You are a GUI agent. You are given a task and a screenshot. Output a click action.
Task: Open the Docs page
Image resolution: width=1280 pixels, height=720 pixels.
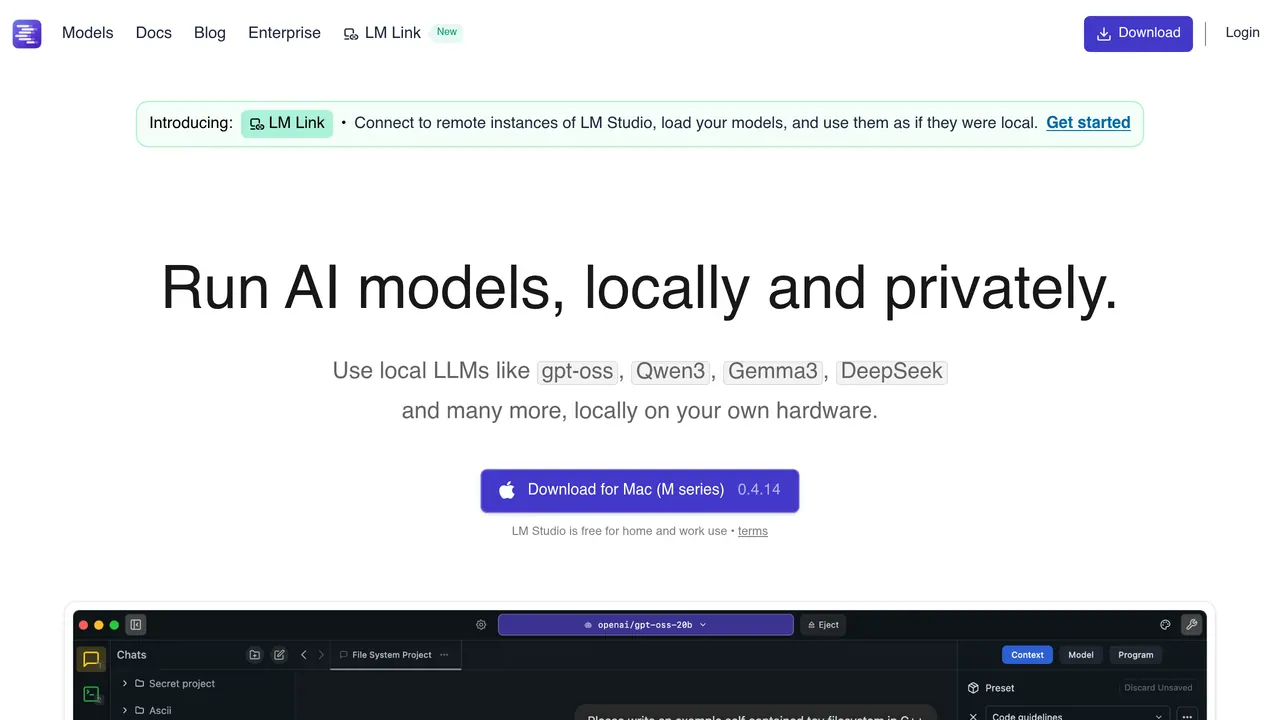154,33
